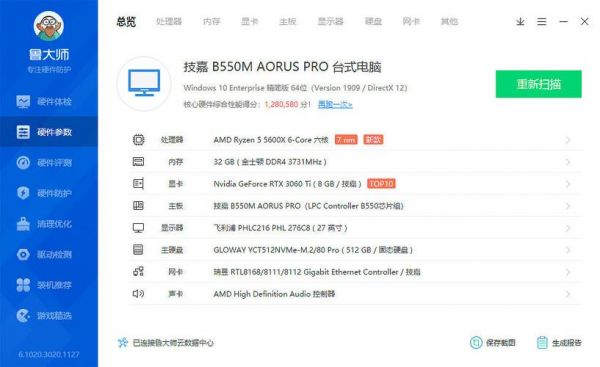Expand the 显示器 row chevron

(x=568, y=228)
